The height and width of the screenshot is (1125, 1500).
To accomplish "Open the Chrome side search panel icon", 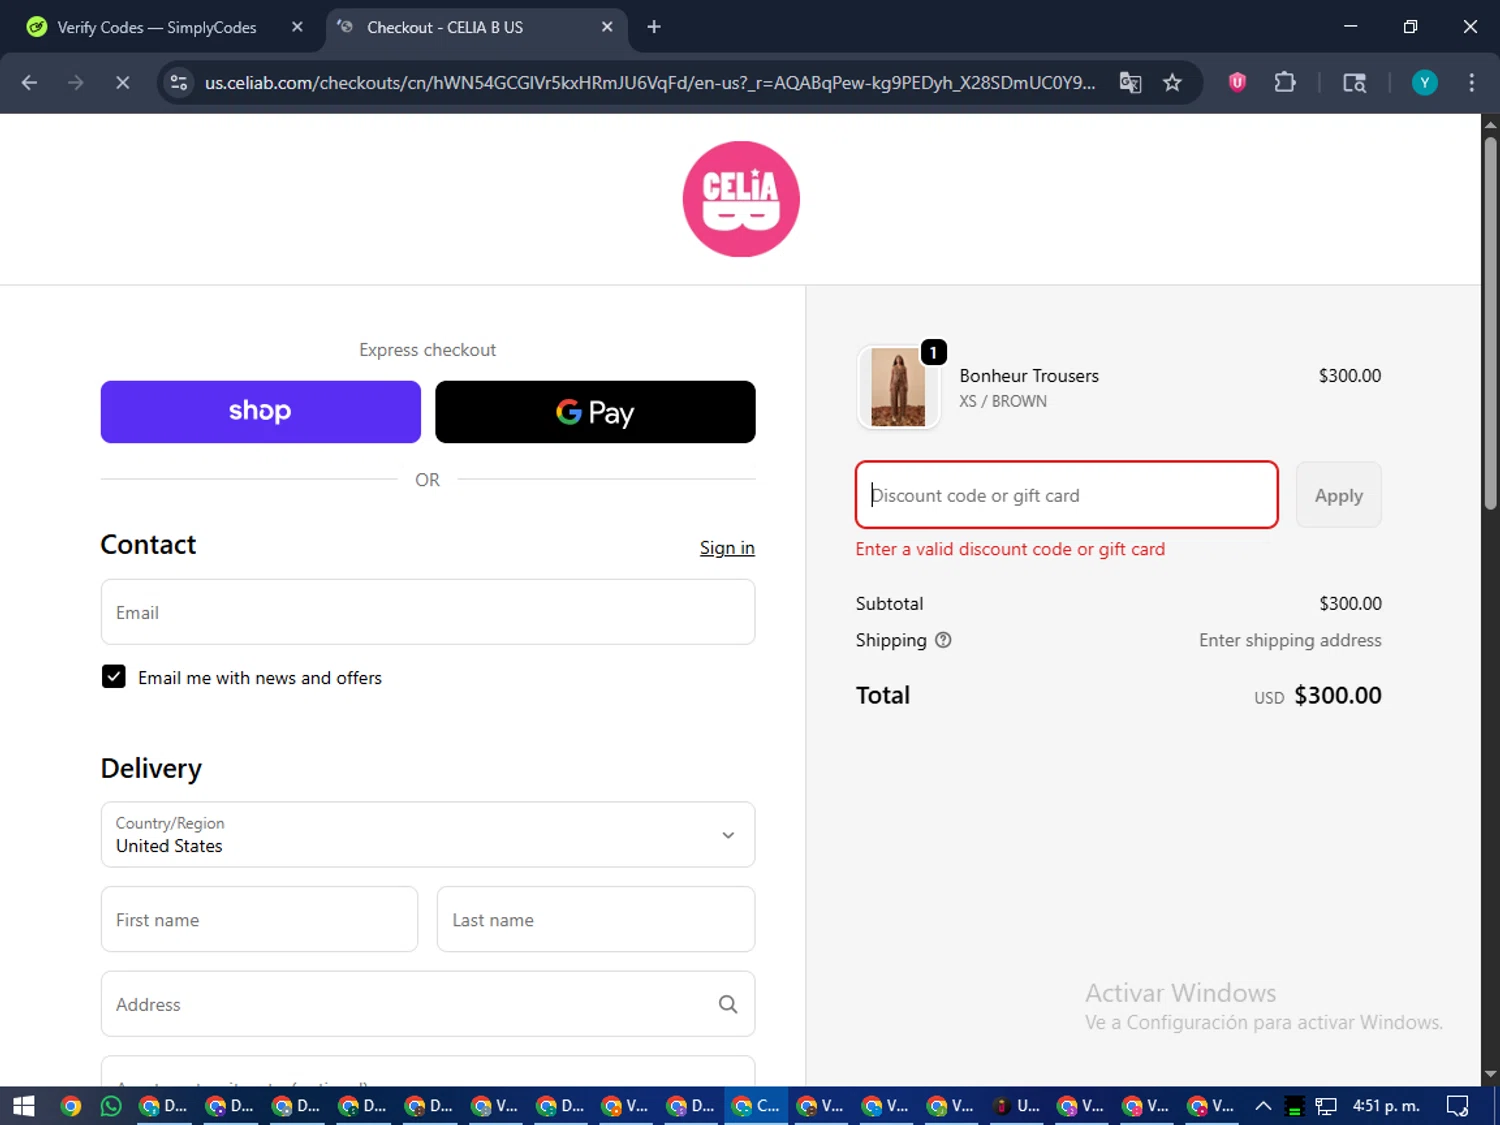I will [x=1354, y=83].
